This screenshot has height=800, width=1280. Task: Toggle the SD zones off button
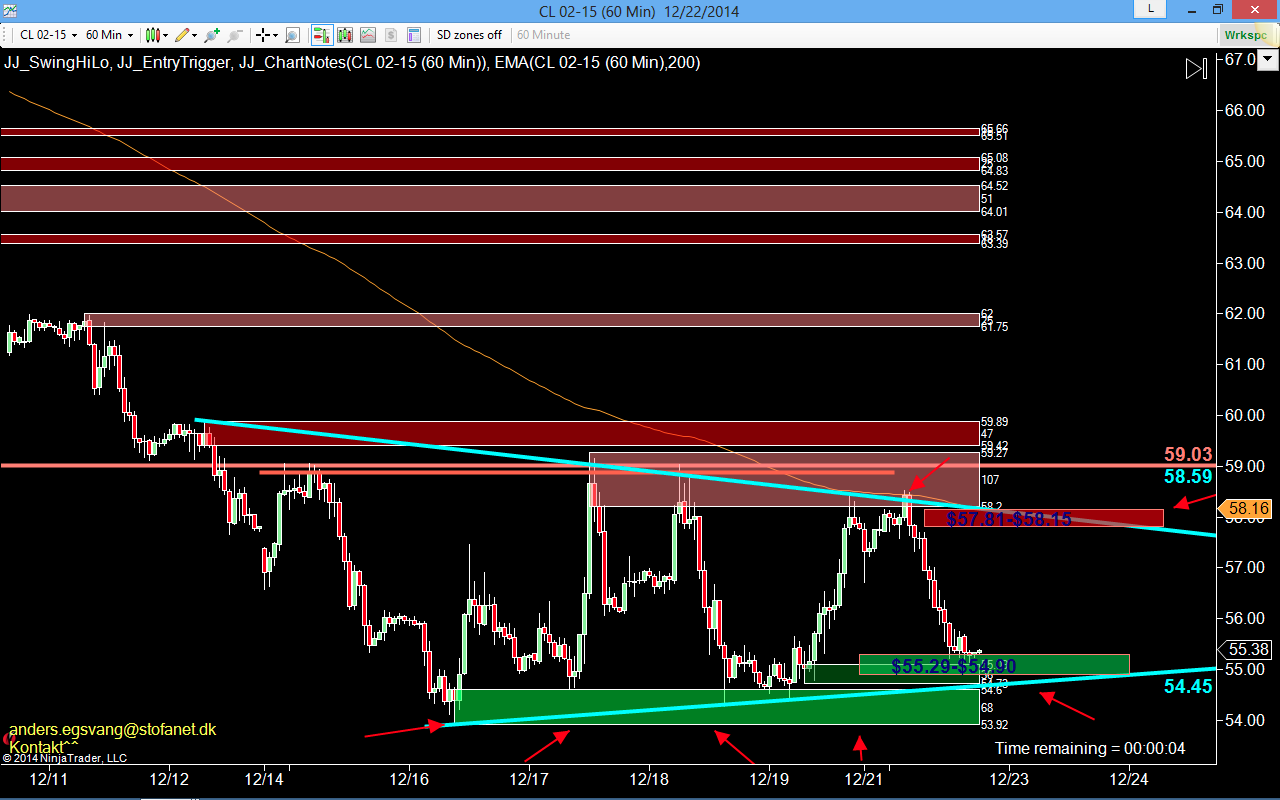[x=469, y=35]
